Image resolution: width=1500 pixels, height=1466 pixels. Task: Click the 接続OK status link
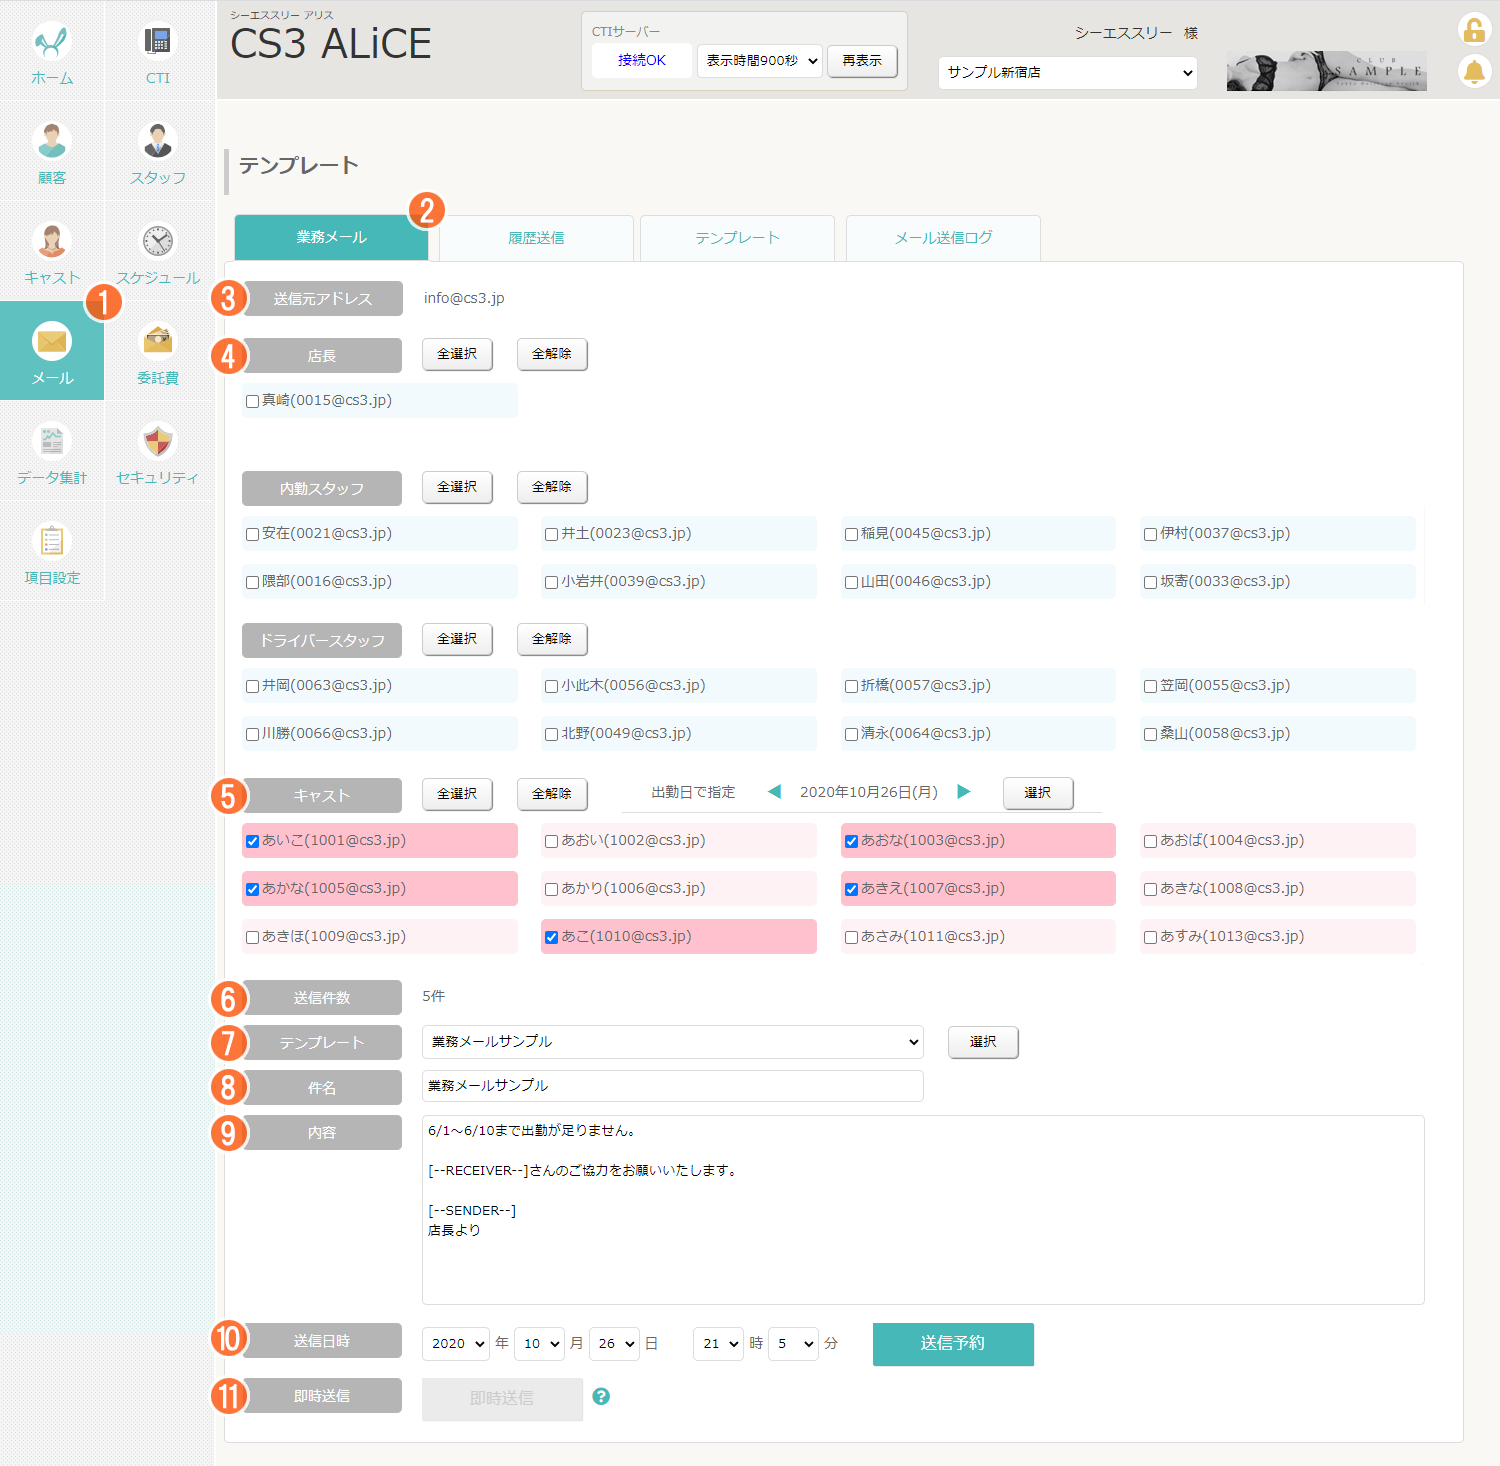642,60
